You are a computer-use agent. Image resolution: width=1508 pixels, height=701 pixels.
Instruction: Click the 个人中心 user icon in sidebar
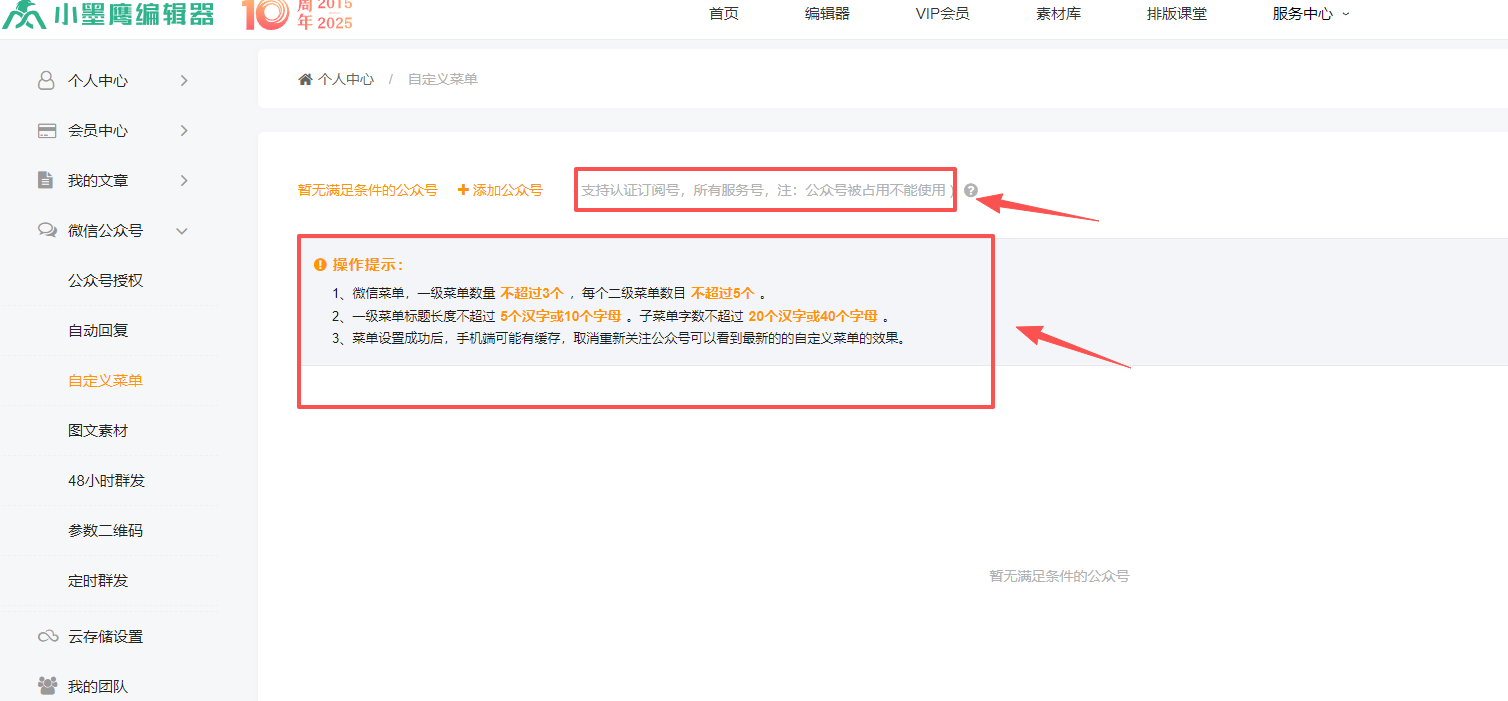[x=46, y=80]
